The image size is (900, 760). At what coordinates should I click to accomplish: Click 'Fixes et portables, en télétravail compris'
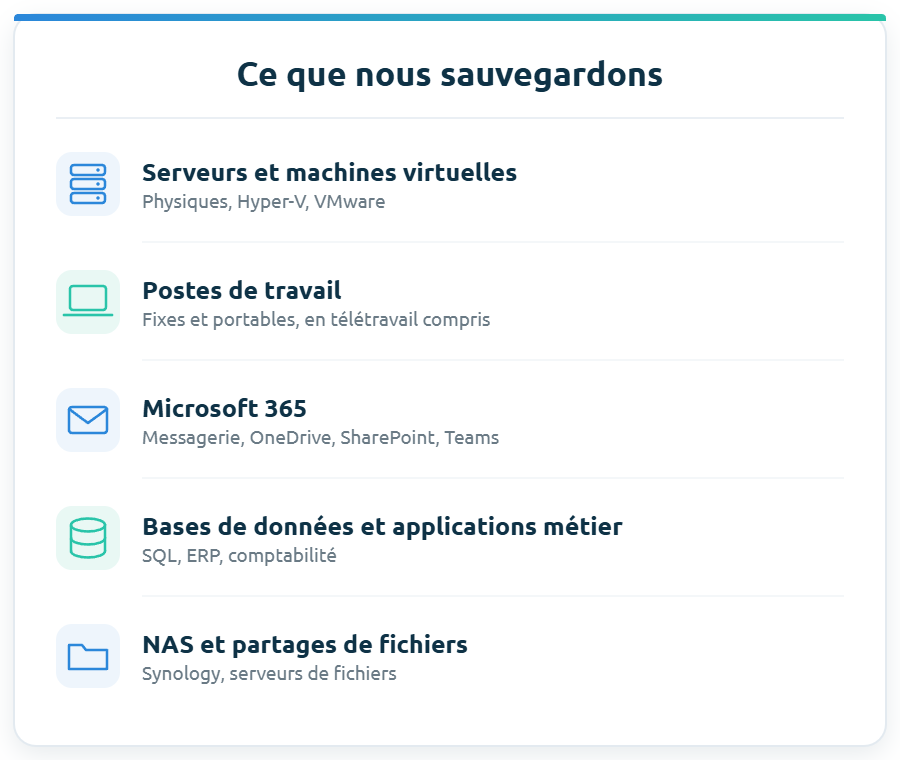pos(316,320)
